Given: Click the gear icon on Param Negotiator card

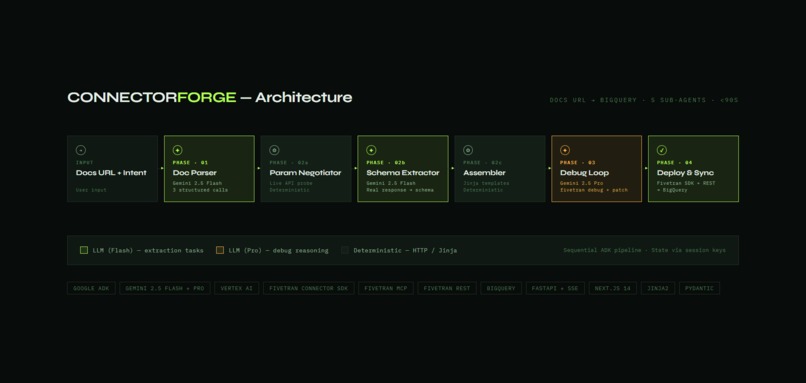Looking at the screenshot, I should tap(274, 150).
